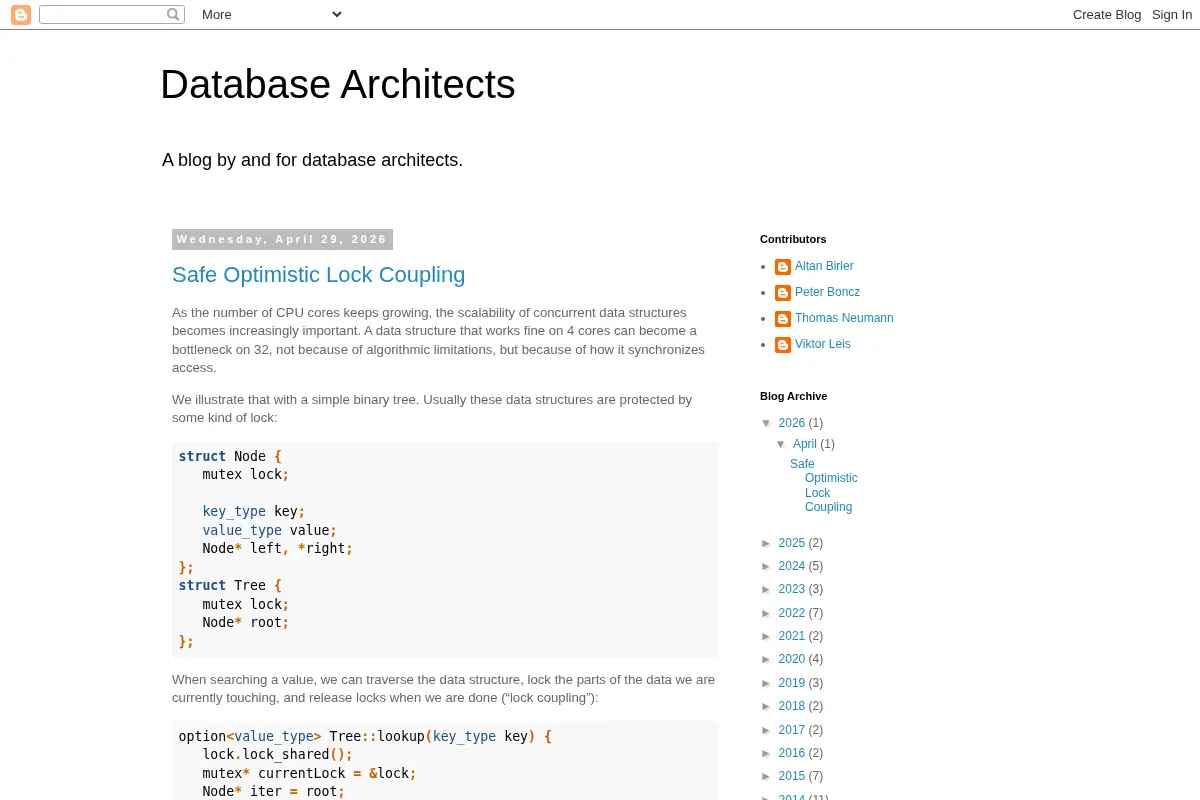Click the blog tagline text
Screen dimensions: 1200x800
pyautogui.click(x=313, y=160)
